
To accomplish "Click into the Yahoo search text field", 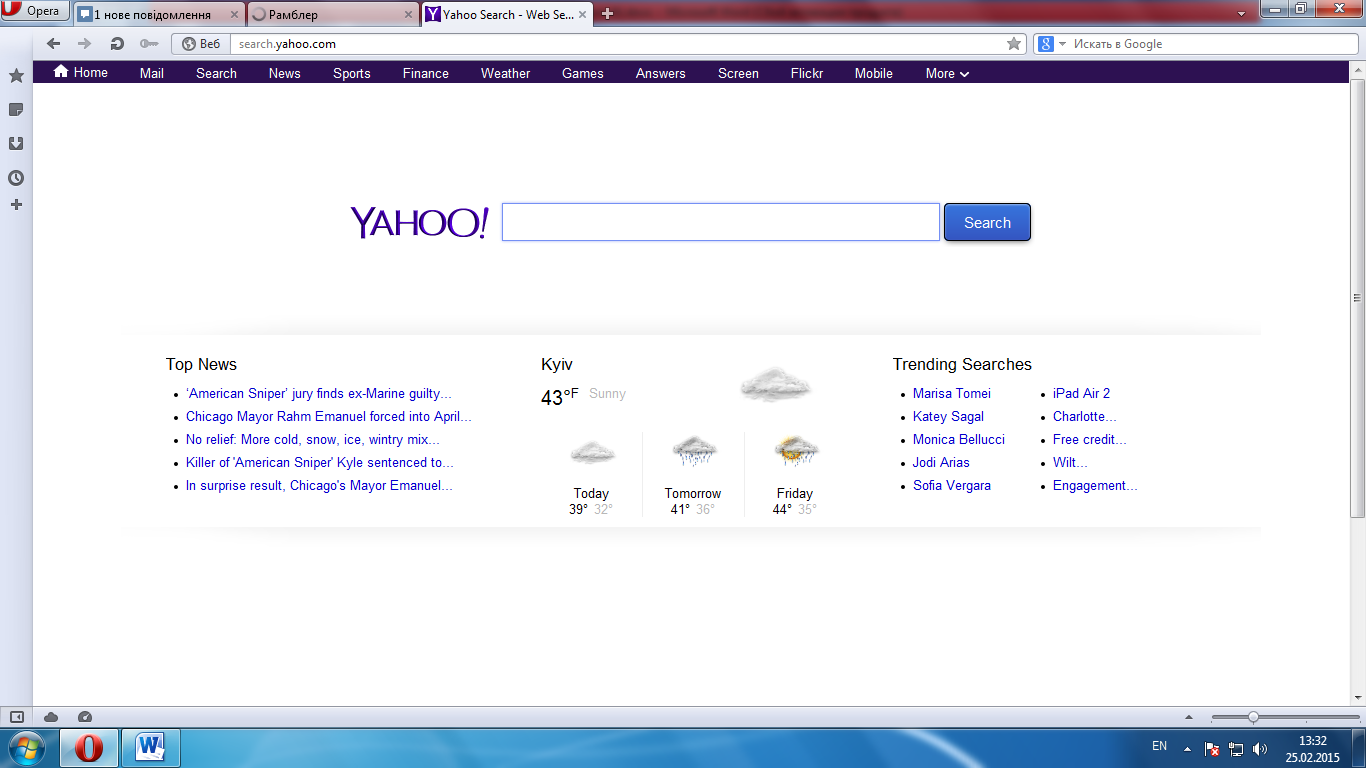I will [x=721, y=222].
